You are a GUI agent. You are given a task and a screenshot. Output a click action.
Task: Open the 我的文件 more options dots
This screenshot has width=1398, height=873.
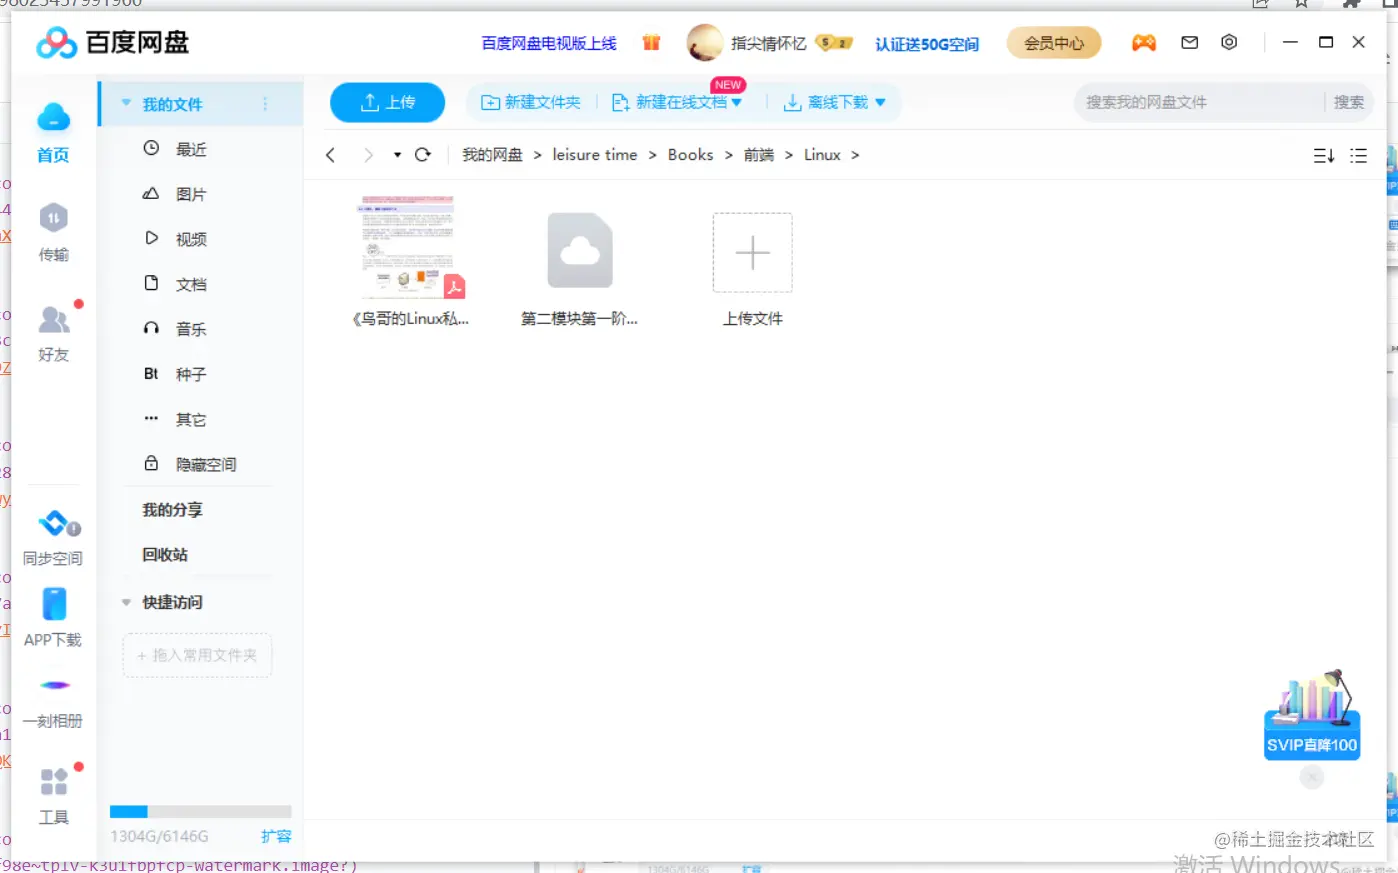(265, 104)
